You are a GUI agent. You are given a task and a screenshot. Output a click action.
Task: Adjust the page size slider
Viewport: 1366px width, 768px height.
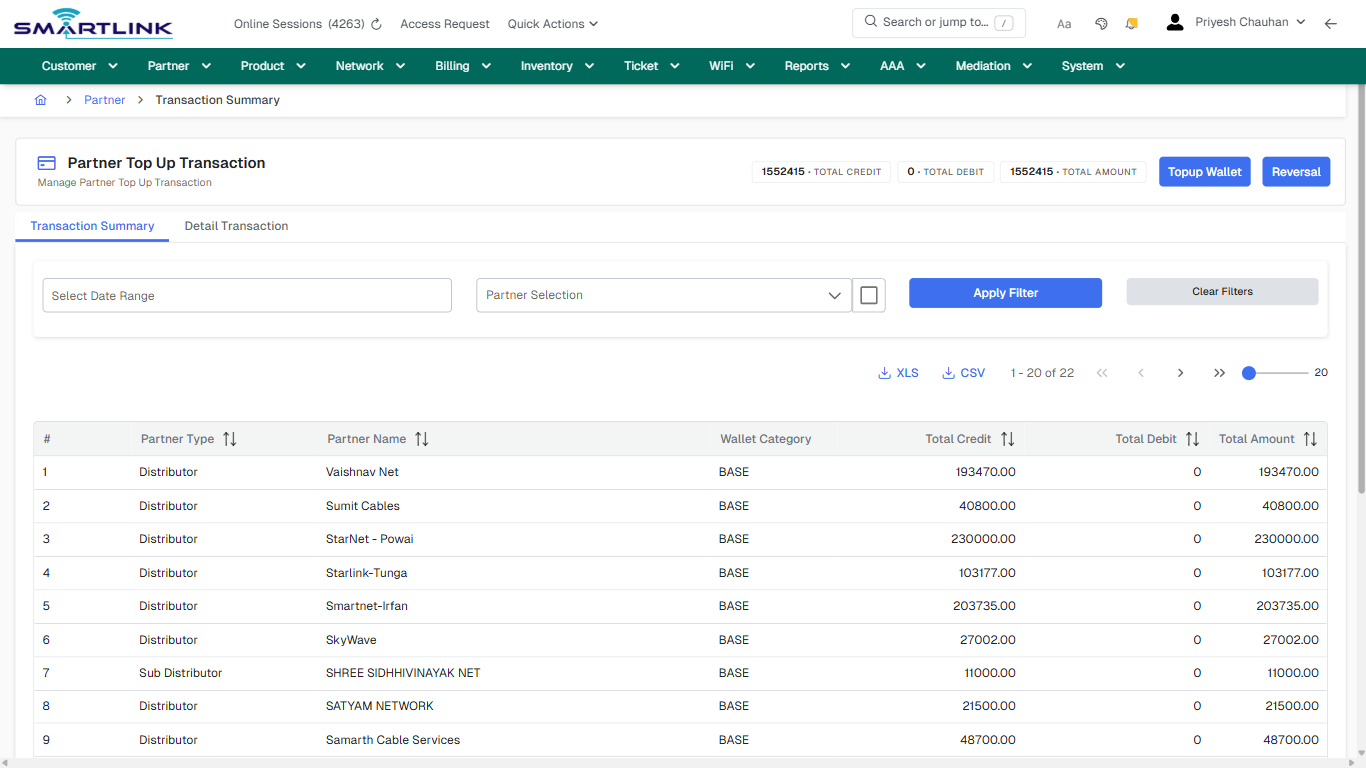(1249, 372)
